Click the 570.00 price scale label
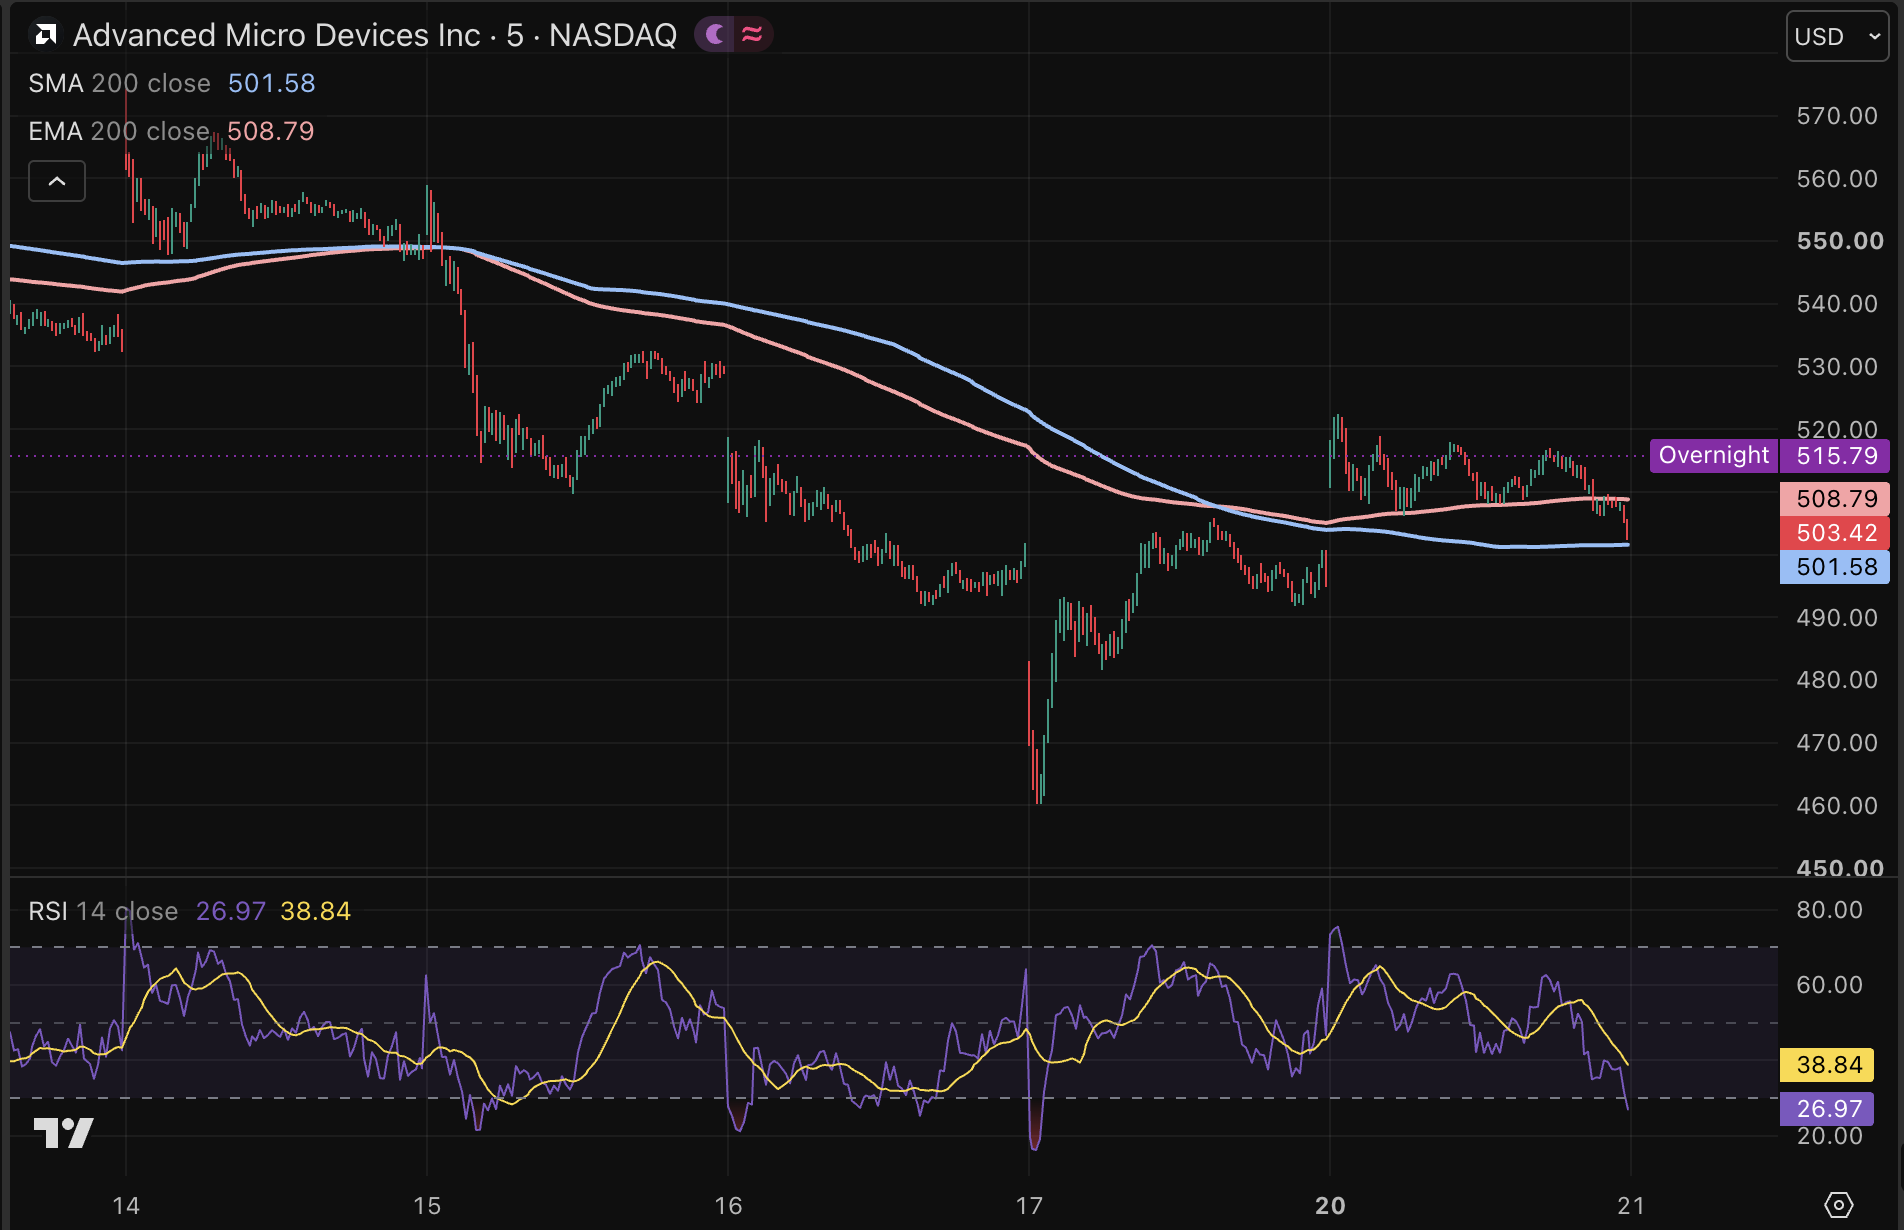The height and width of the screenshot is (1230, 1904). [x=1837, y=116]
